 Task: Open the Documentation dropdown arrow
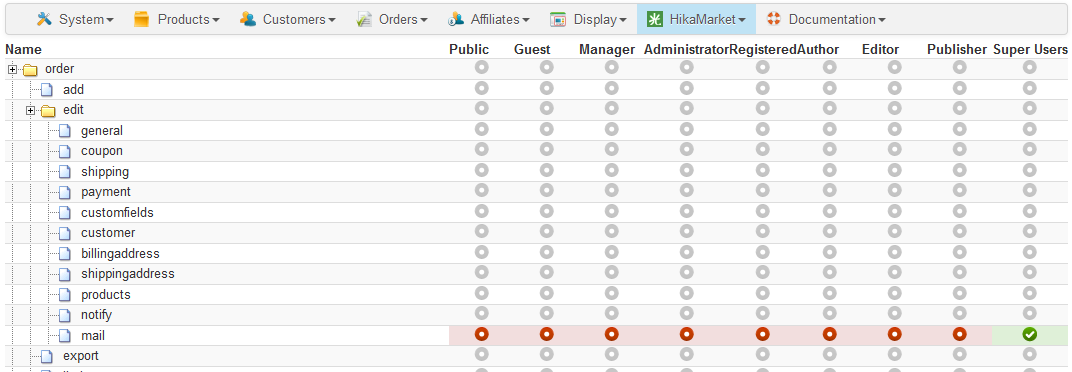pyautogui.click(x=882, y=21)
